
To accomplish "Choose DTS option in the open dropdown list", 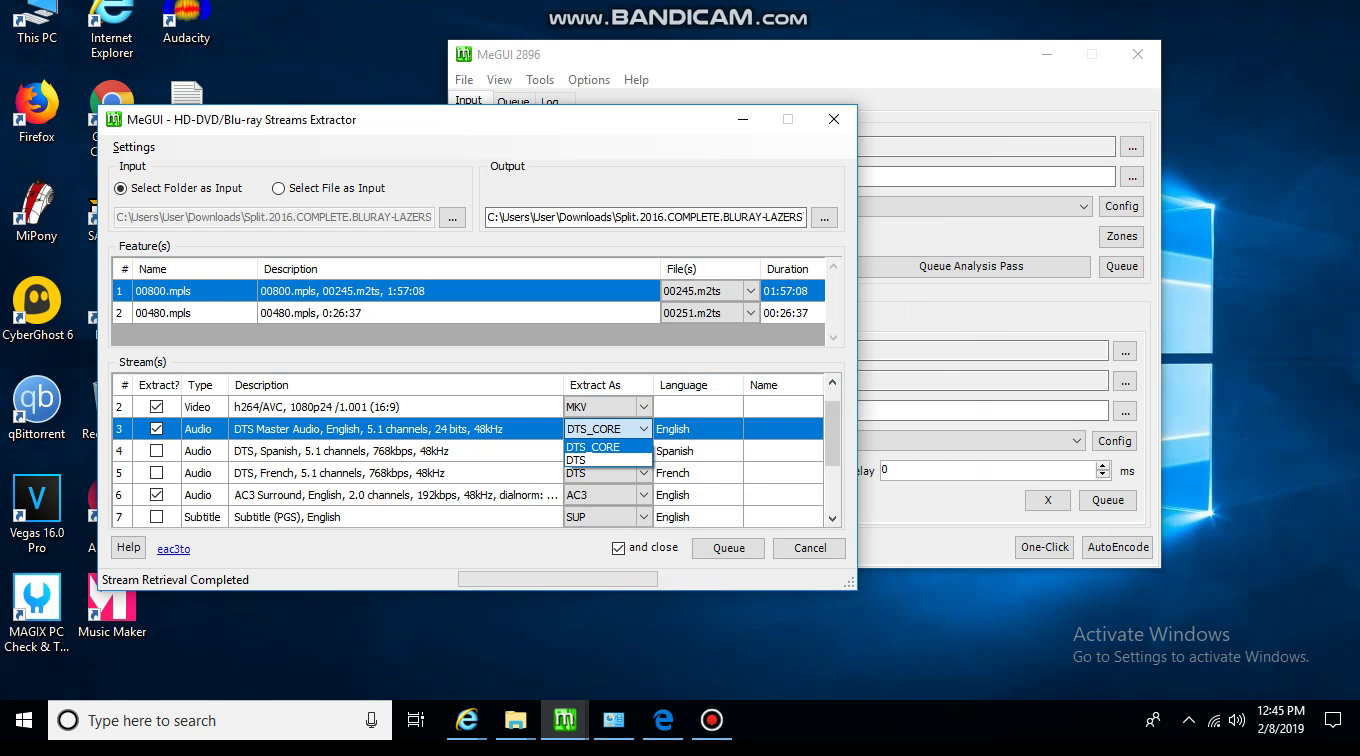I will 608,460.
